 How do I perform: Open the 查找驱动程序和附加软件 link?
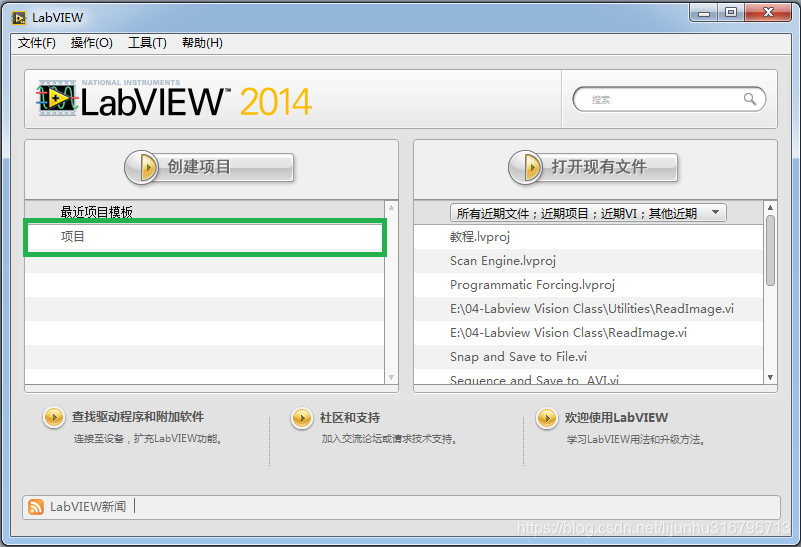[138, 417]
